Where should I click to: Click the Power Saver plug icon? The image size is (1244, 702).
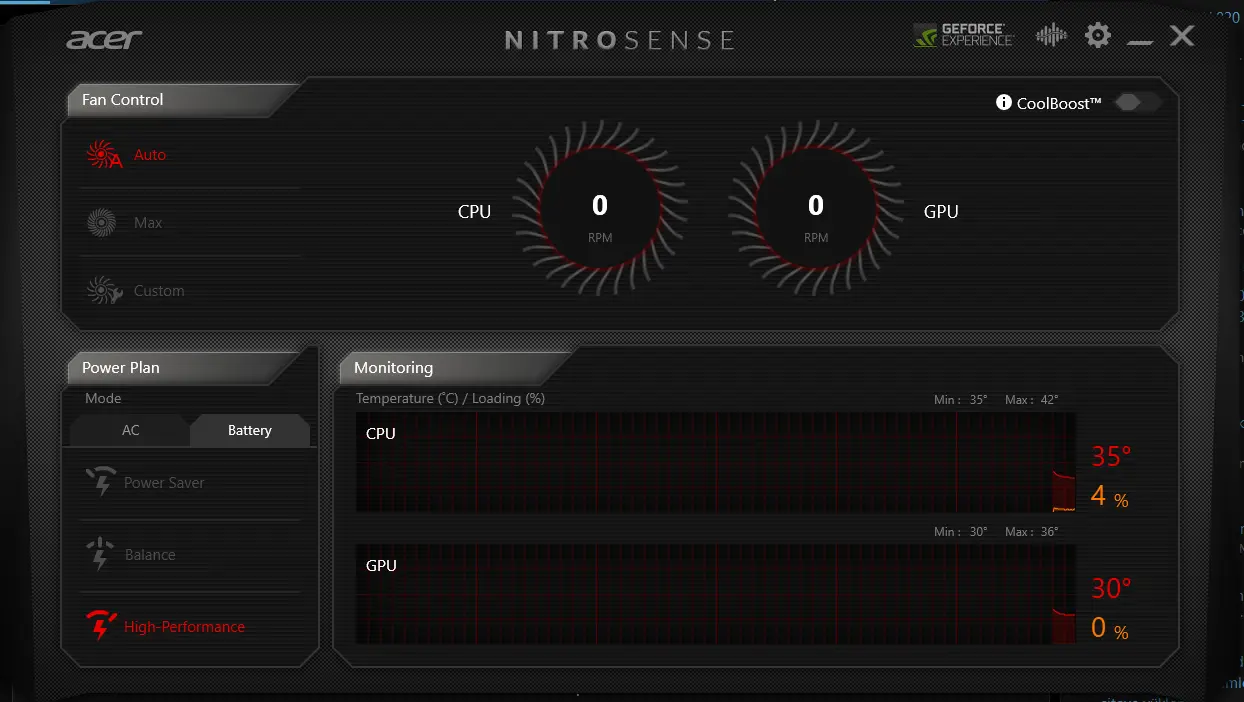pyautogui.click(x=101, y=482)
